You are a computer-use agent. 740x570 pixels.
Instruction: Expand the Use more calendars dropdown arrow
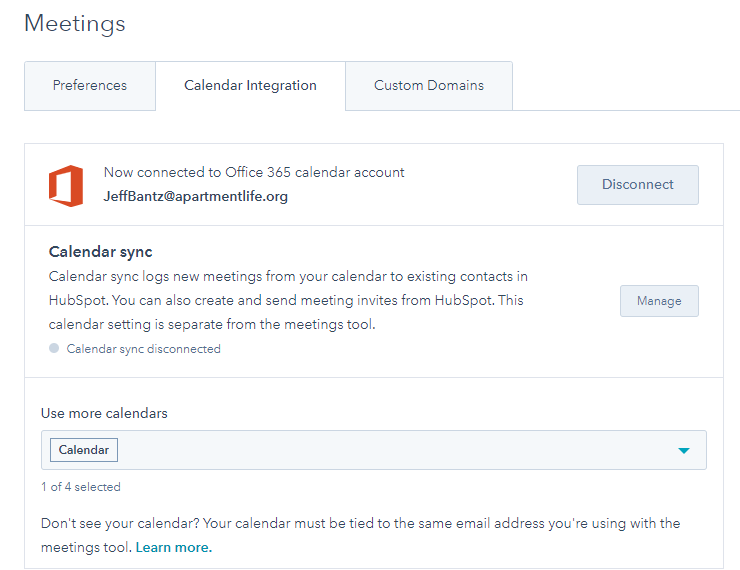click(683, 450)
